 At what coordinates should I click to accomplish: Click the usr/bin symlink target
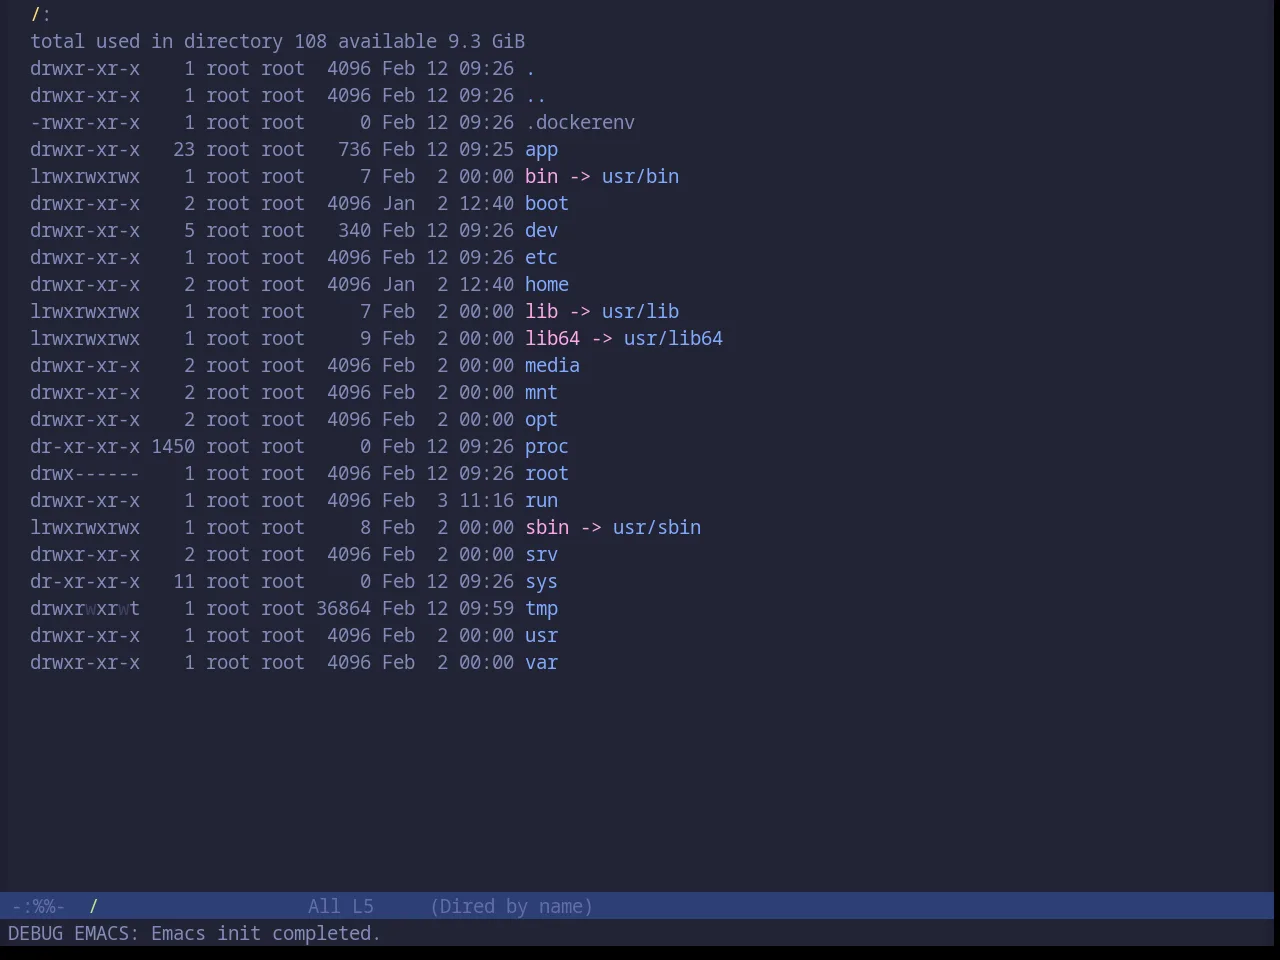click(x=640, y=177)
